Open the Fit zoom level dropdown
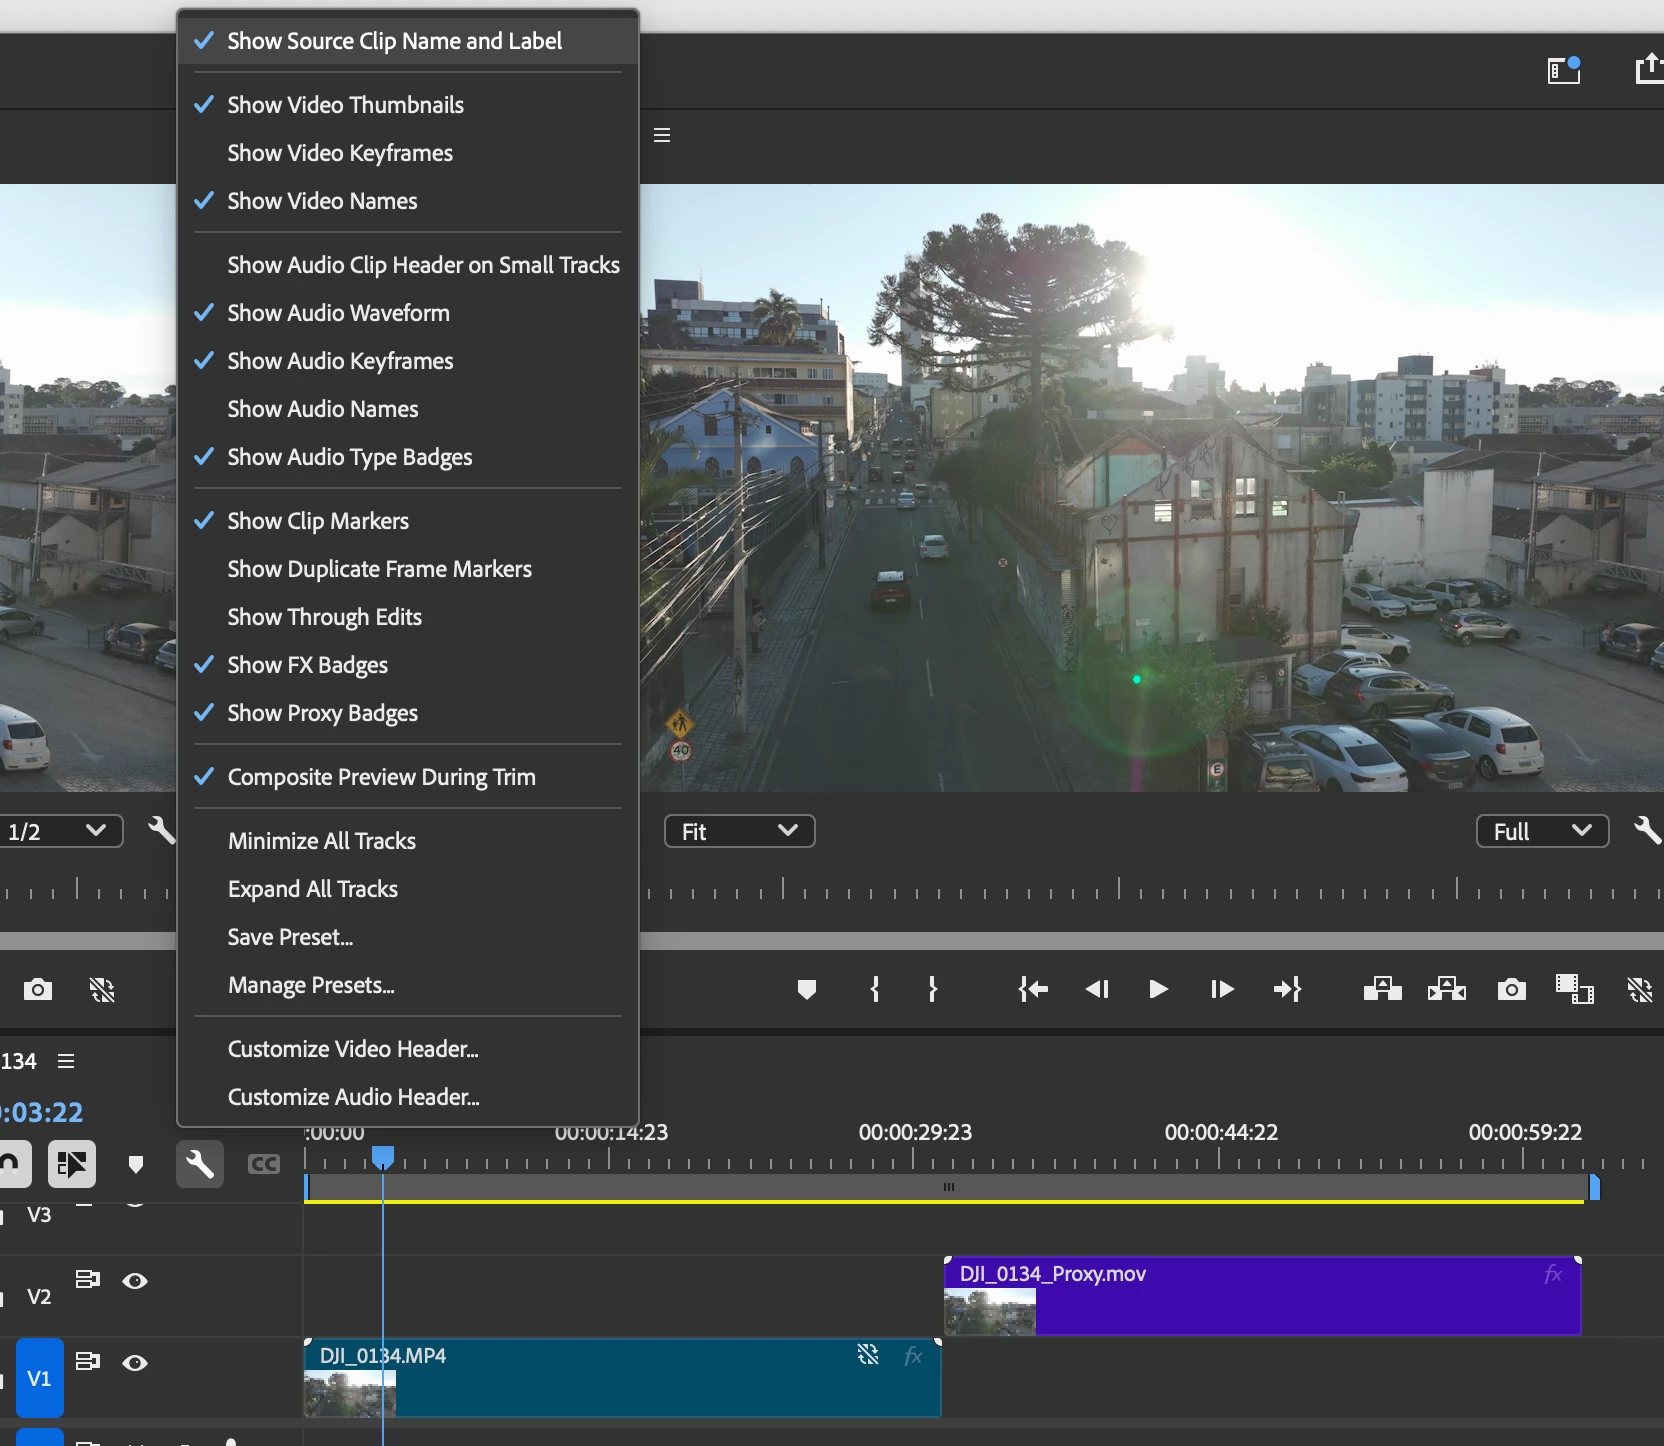Image resolution: width=1664 pixels, height=1446 pixels. (x=739, y=831)
